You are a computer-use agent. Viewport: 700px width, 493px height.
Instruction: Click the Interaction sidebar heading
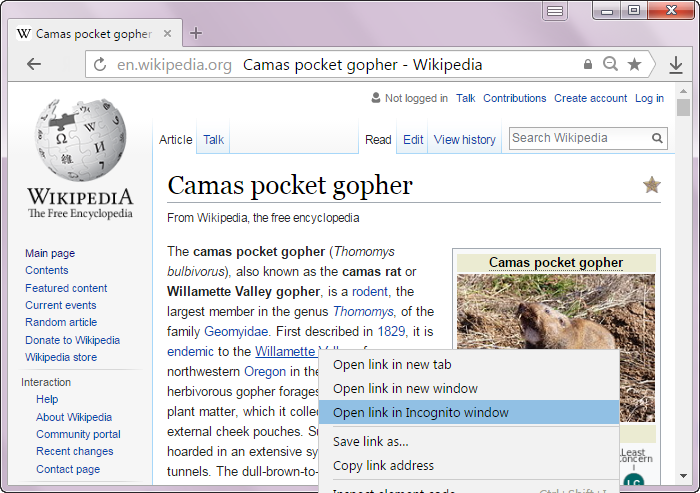tap(46, 382)
